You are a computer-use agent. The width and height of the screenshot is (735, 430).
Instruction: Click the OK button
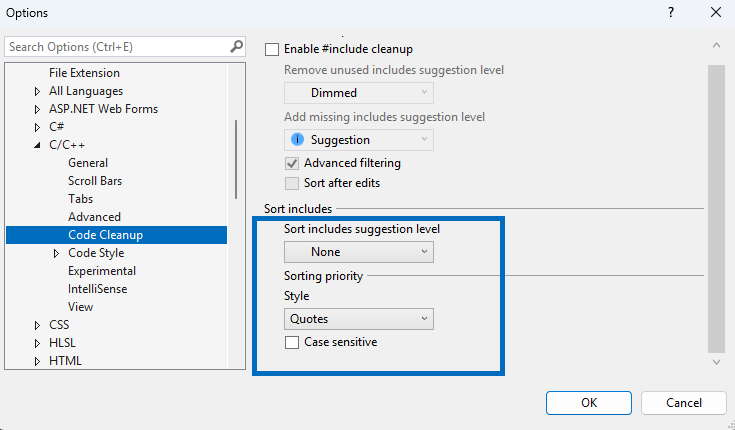589,402
